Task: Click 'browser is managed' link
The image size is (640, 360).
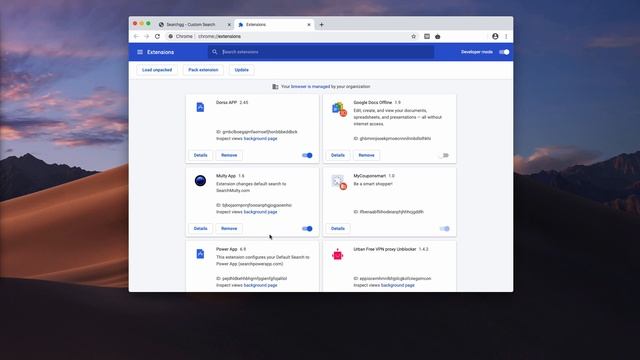Action: [x=311, y=87]
